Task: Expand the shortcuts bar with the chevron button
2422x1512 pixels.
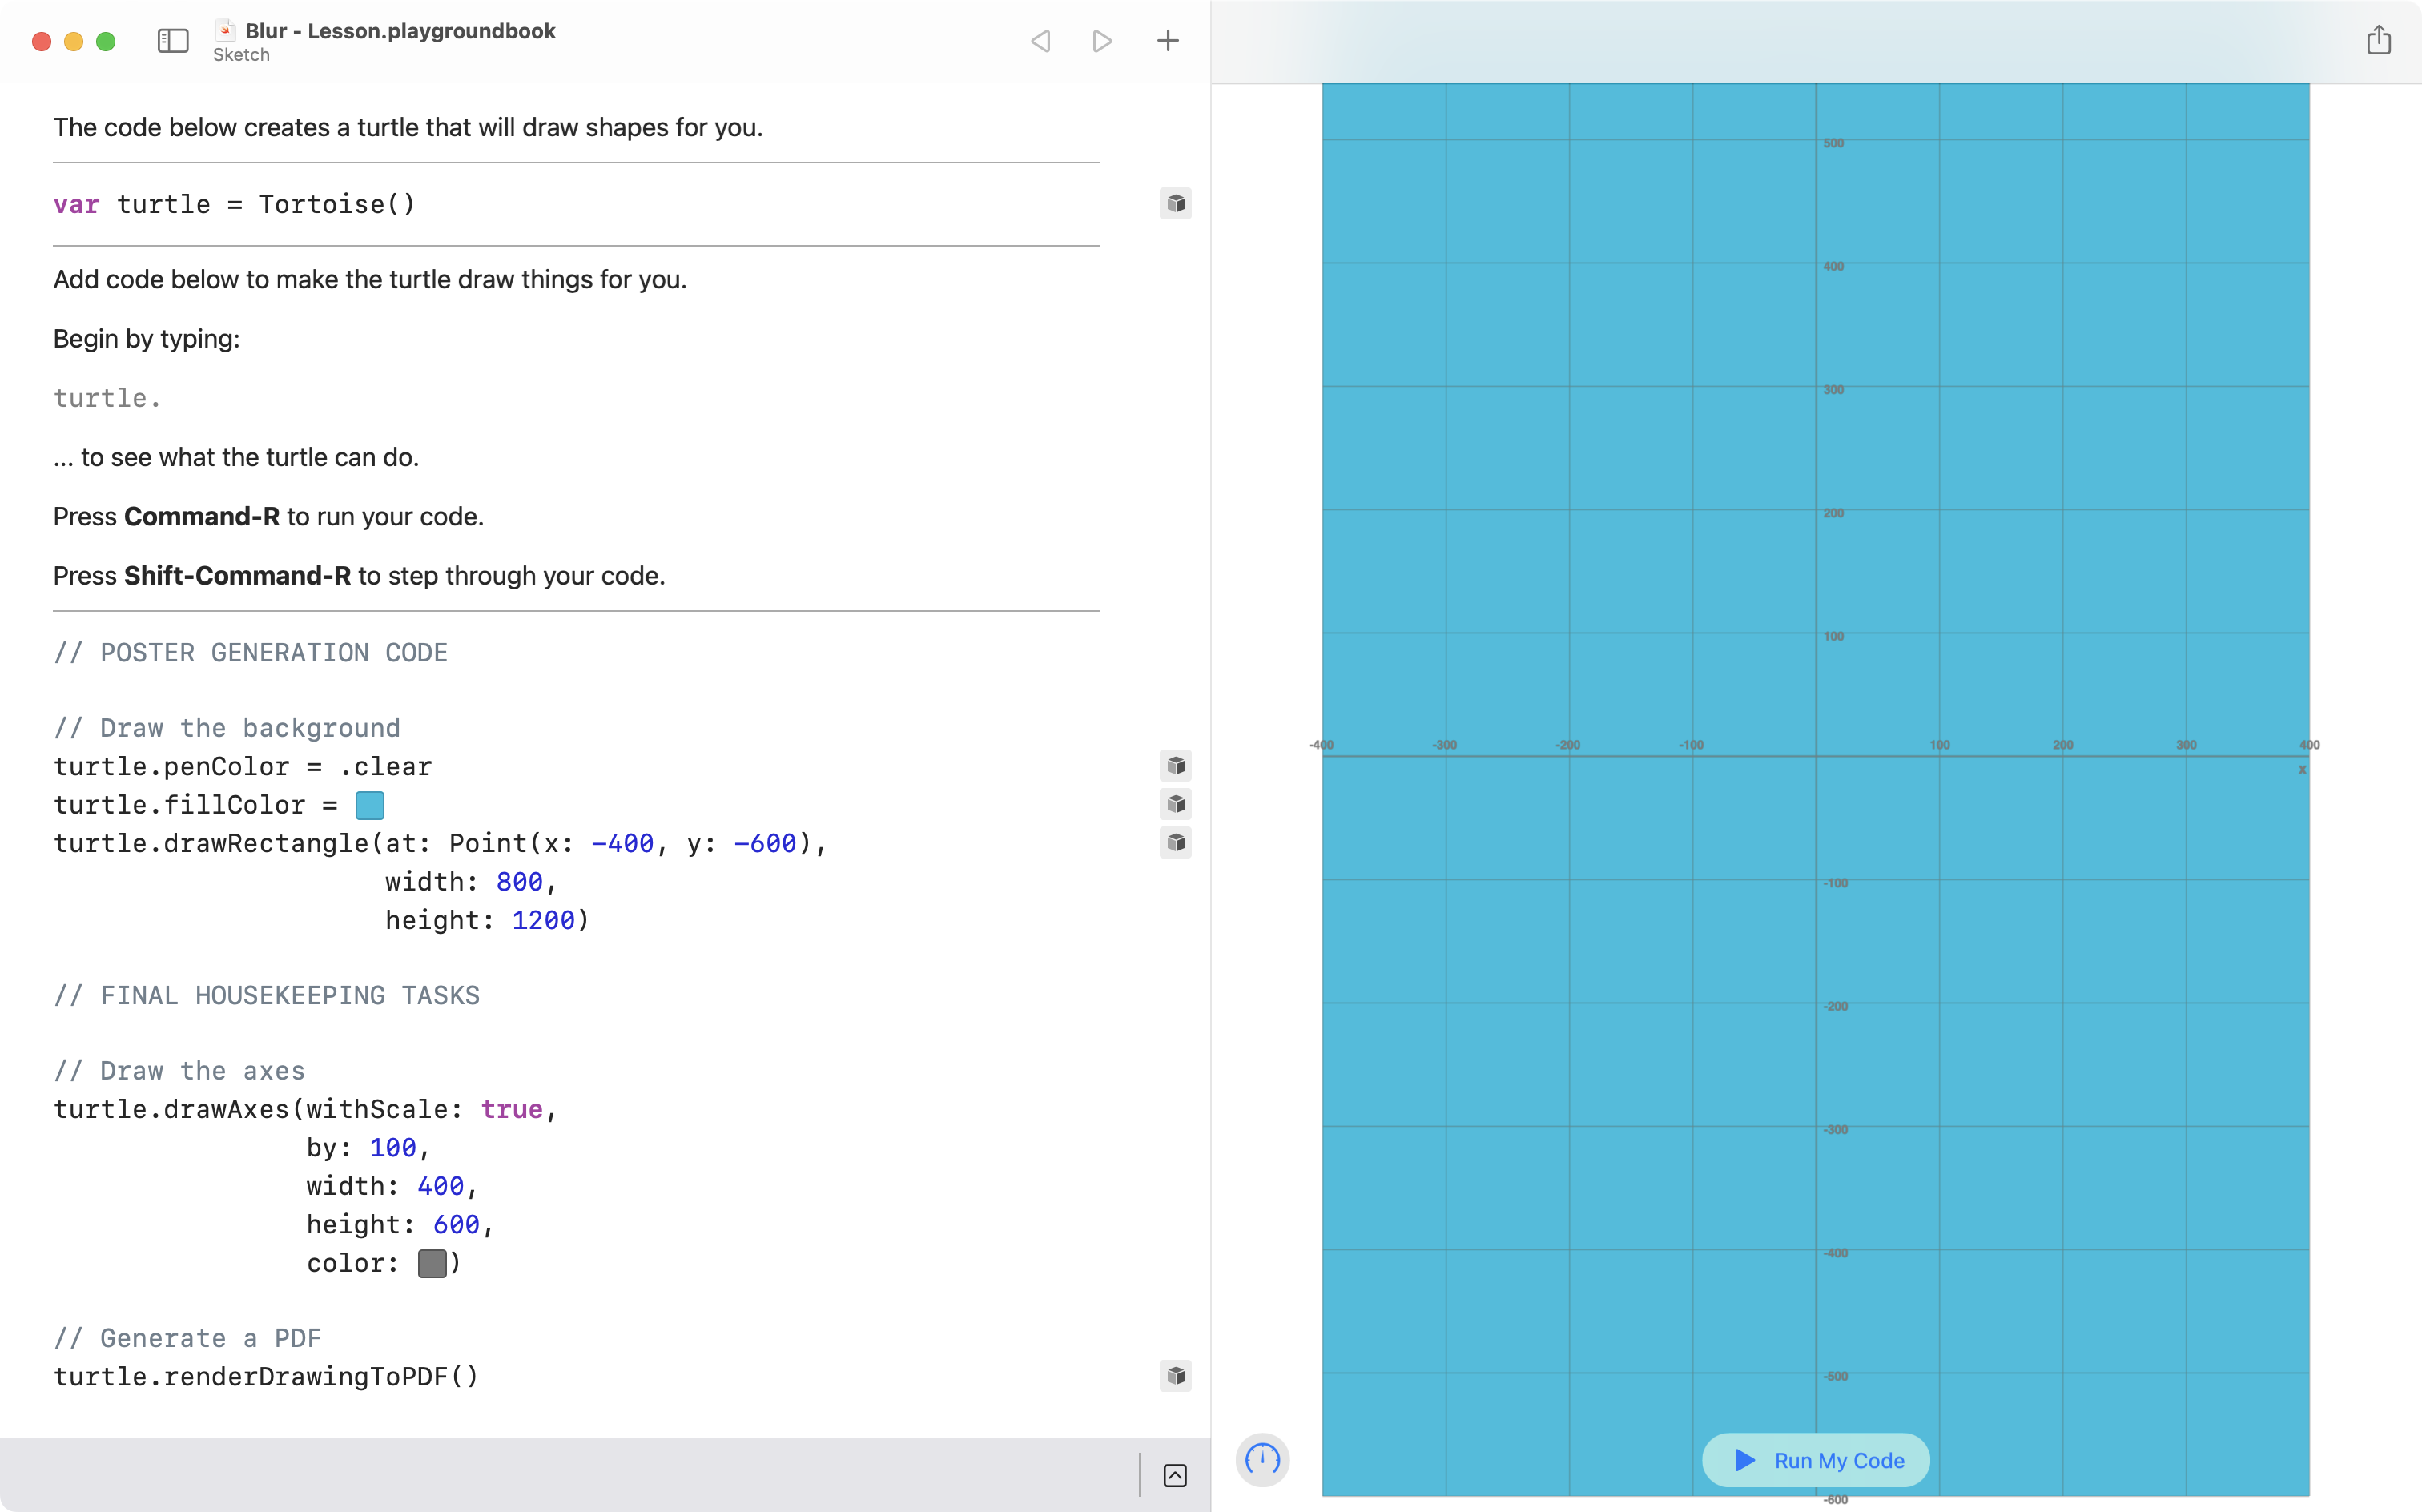Action: [1176, 1475]
